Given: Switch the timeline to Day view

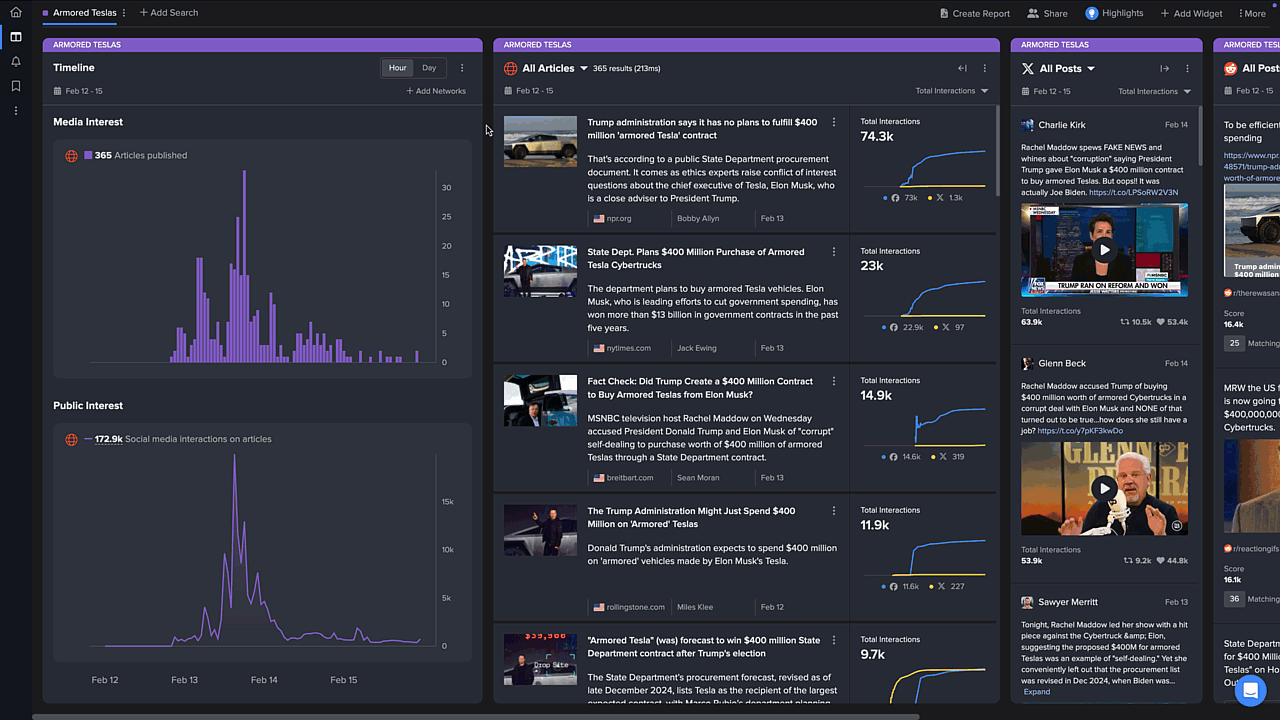Looking at the screenshot, I should click(429, 68).
